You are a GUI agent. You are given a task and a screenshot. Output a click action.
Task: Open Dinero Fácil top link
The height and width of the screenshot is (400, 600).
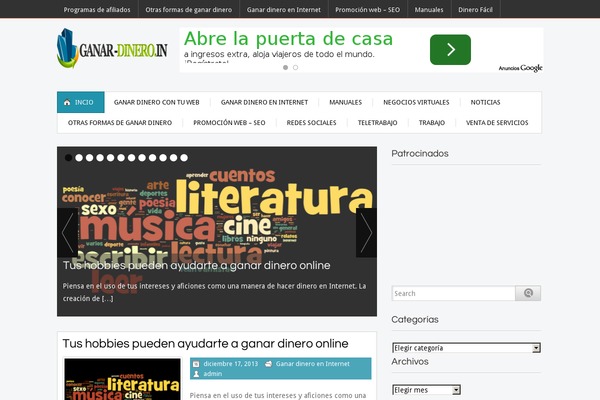click(475, 10)
